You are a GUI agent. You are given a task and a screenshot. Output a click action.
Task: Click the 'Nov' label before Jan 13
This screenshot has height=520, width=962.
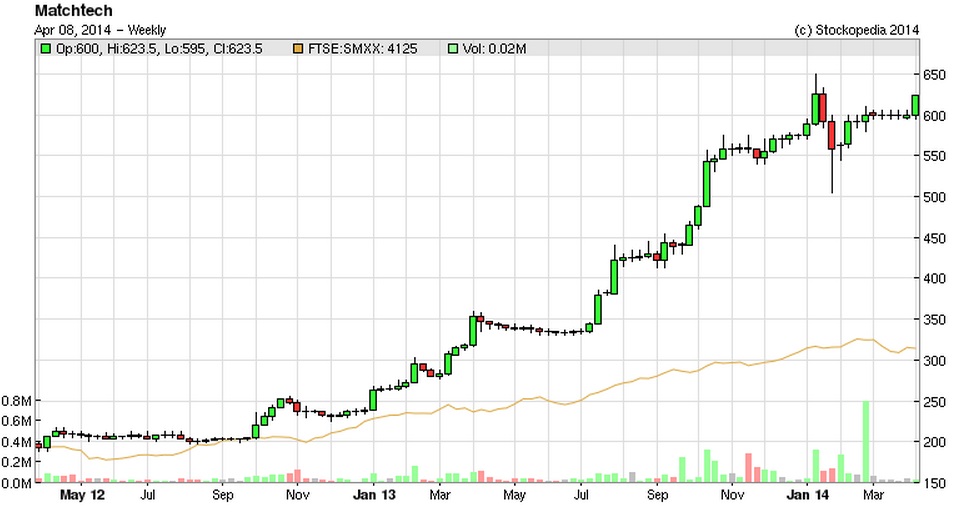click(x=298, y=495)
